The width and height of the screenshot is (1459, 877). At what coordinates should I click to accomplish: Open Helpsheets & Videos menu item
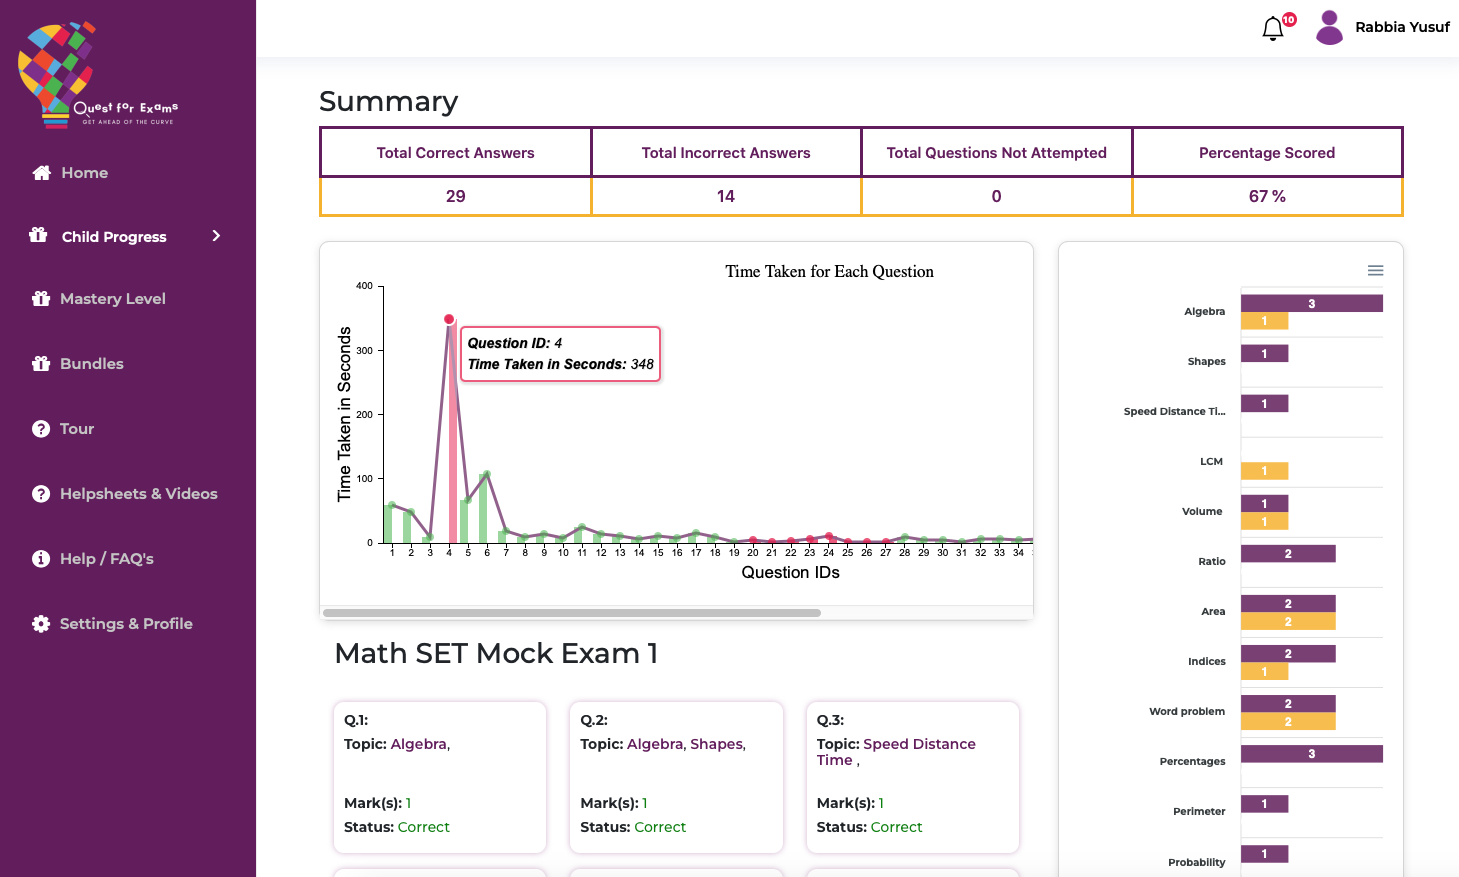(138, 494)
